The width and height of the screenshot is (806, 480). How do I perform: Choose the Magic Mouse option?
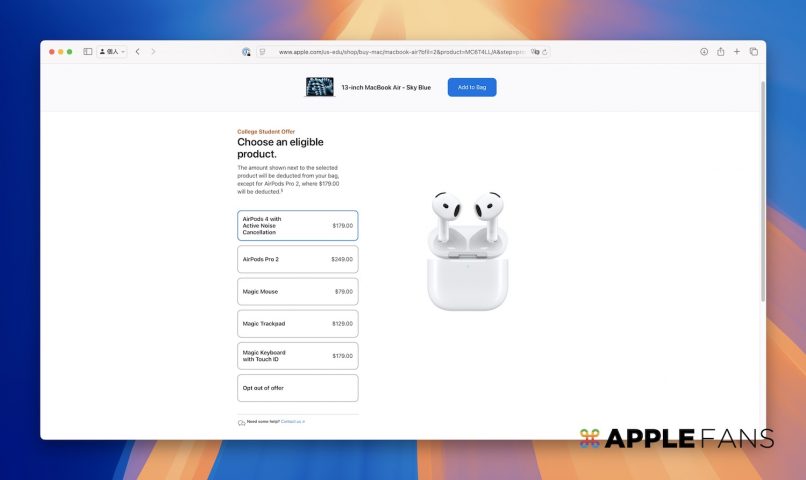tap(297, 291)
